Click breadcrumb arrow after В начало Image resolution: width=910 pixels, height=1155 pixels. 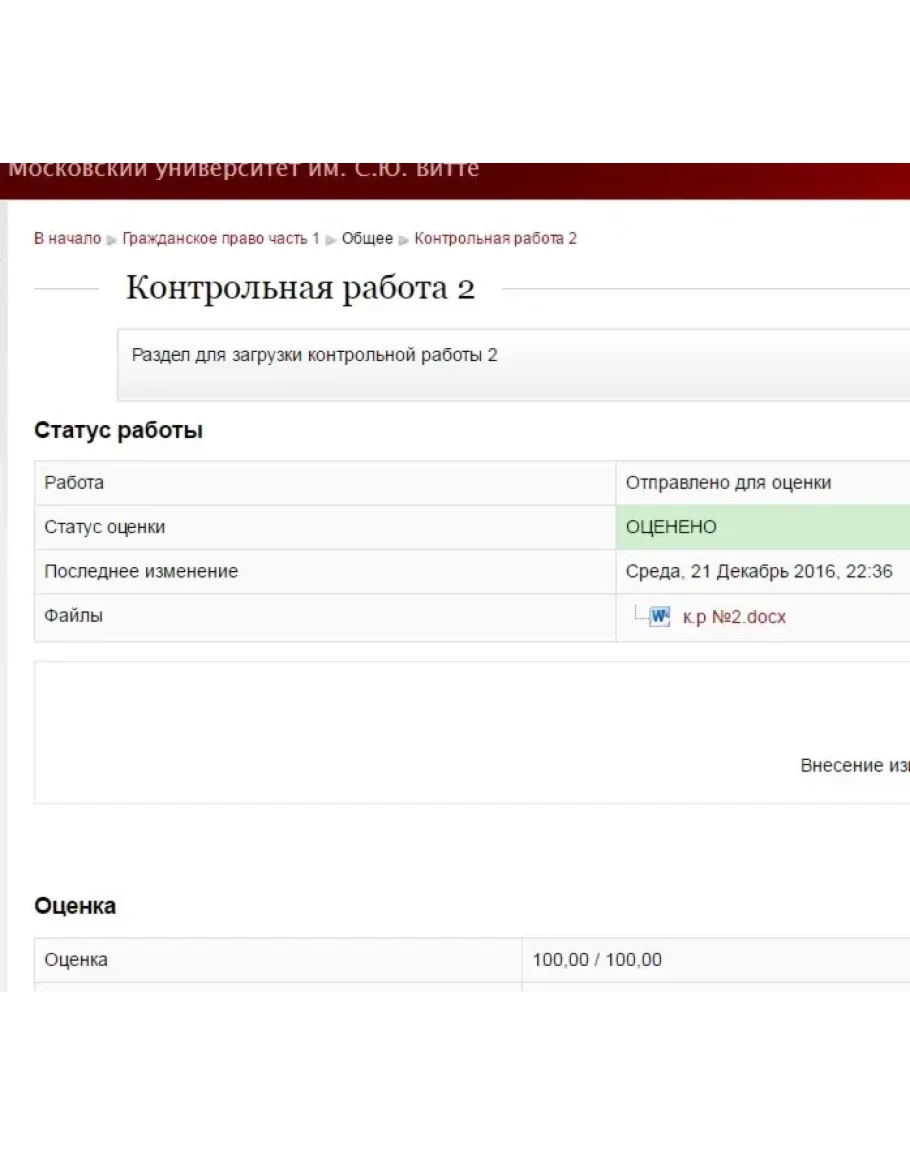112,239
